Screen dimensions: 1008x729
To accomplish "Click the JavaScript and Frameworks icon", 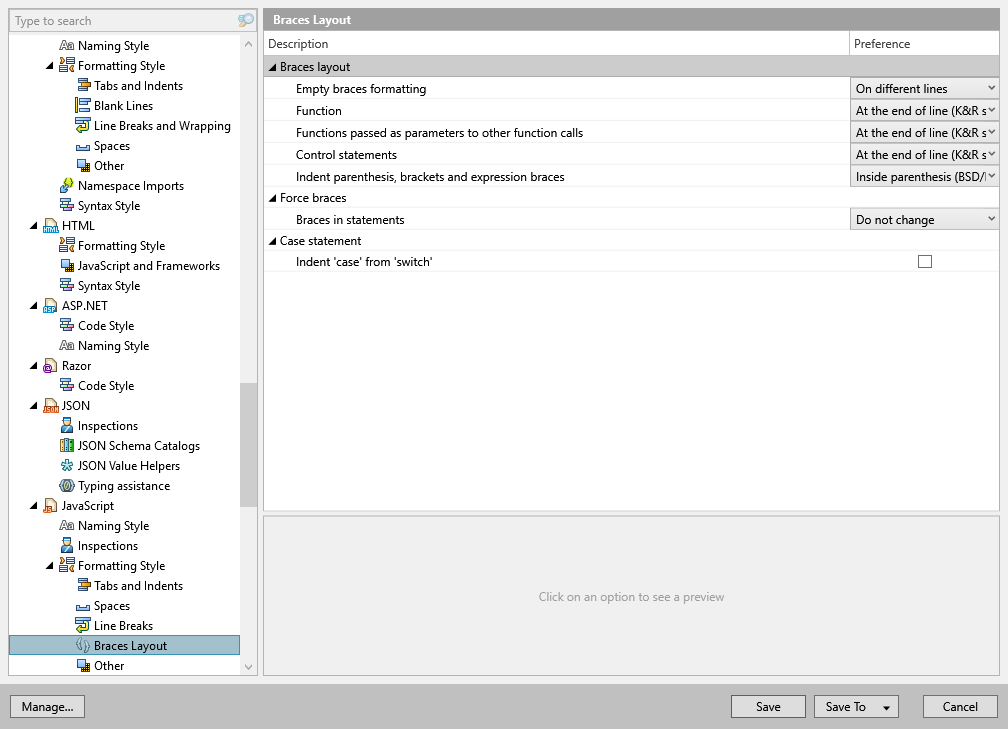I will pos(67,266).
